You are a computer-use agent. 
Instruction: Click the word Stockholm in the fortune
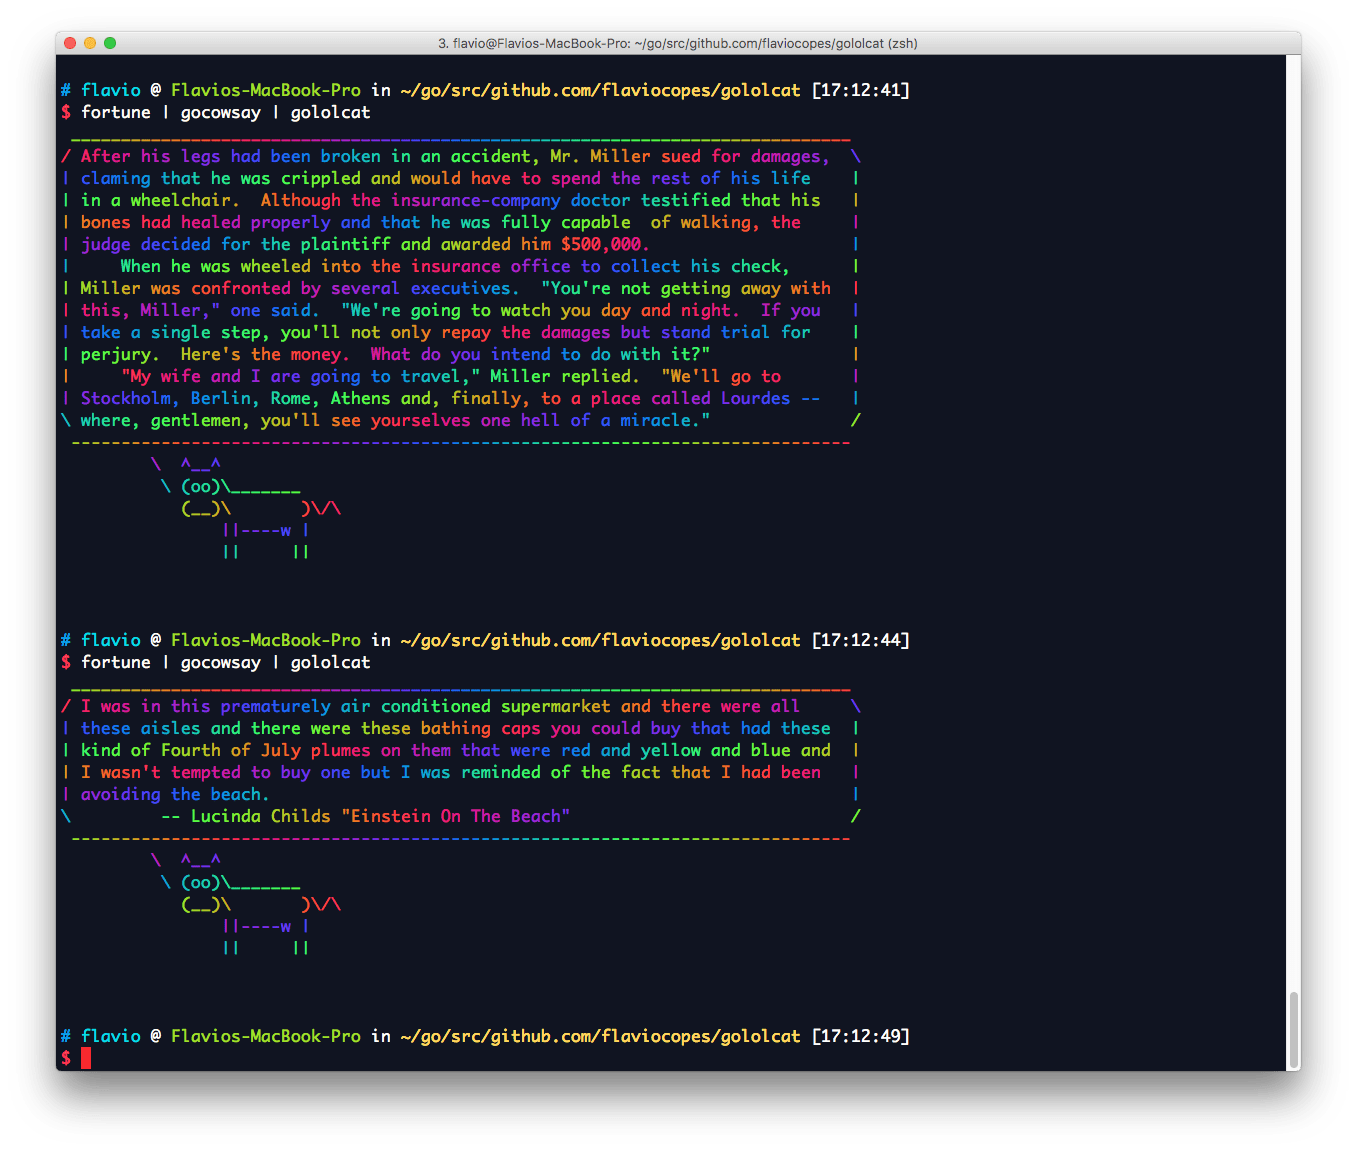pyautogui.click(x=126, y=398)
